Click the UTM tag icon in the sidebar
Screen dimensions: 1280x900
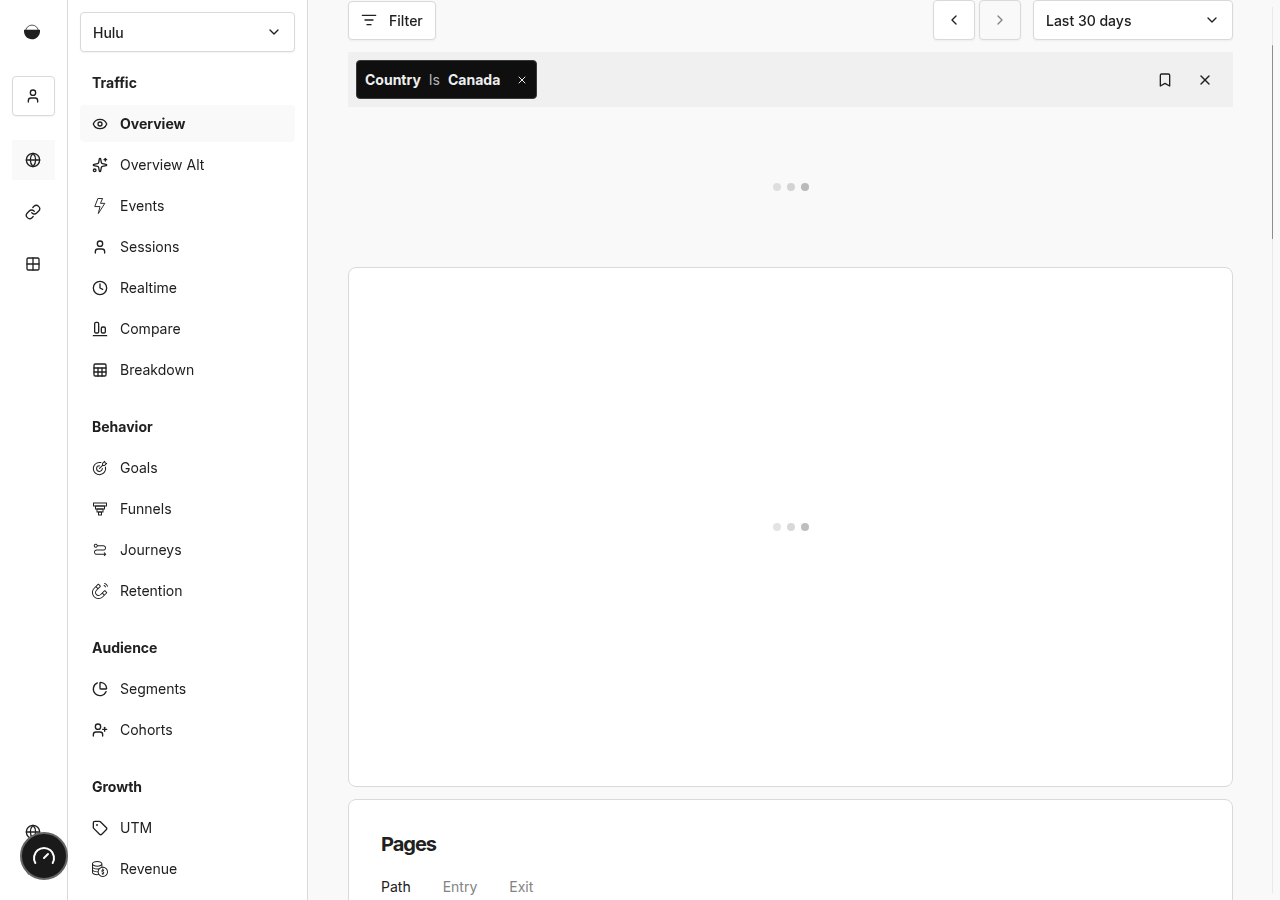[99, 827]
